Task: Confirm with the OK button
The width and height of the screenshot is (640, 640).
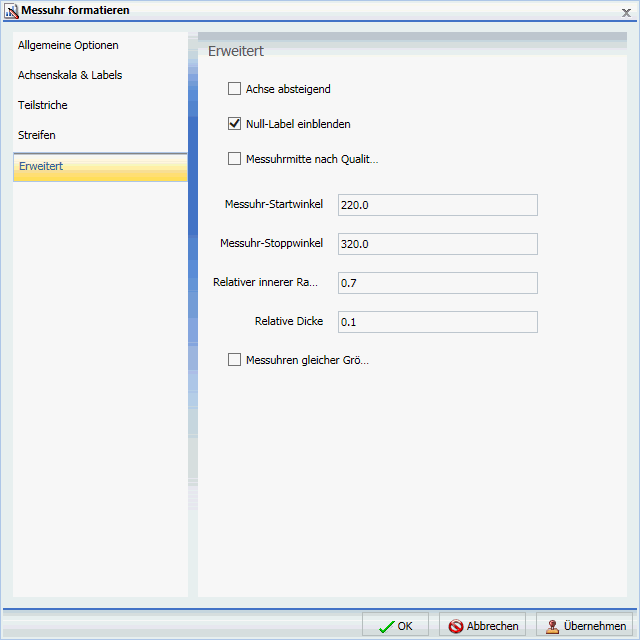Action: 395,626
